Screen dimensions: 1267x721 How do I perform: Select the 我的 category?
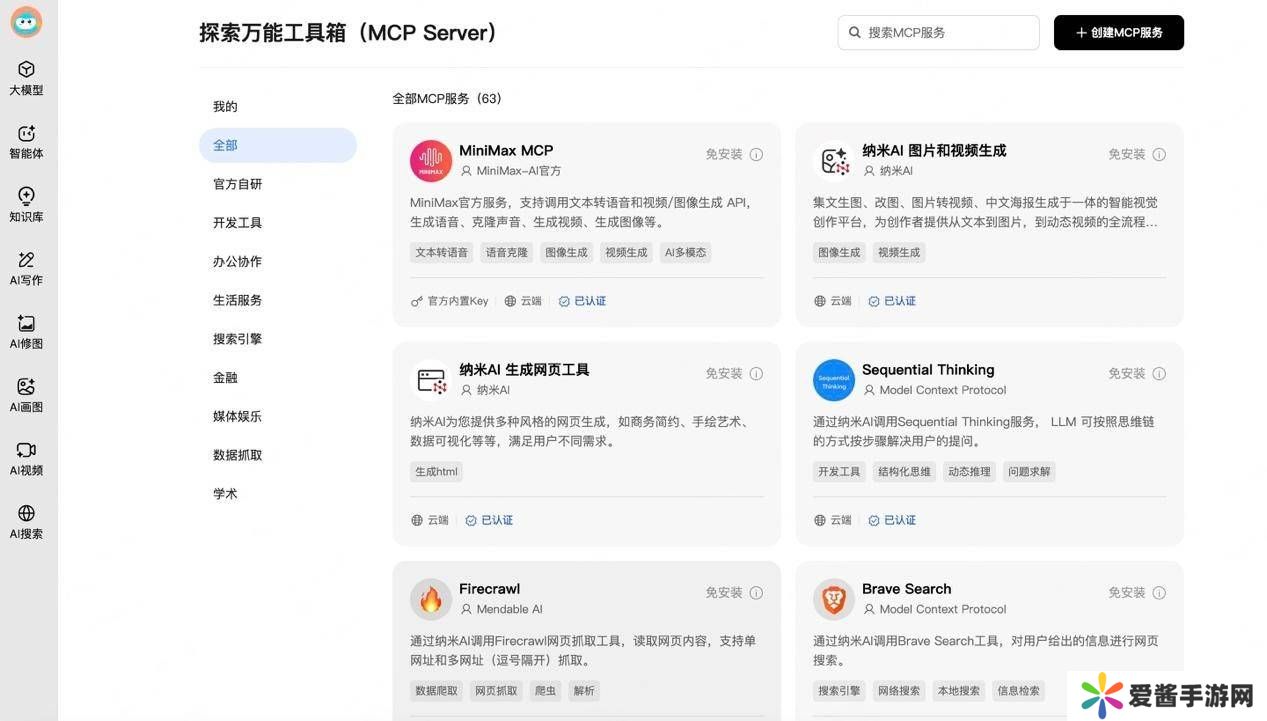(225, 106)
